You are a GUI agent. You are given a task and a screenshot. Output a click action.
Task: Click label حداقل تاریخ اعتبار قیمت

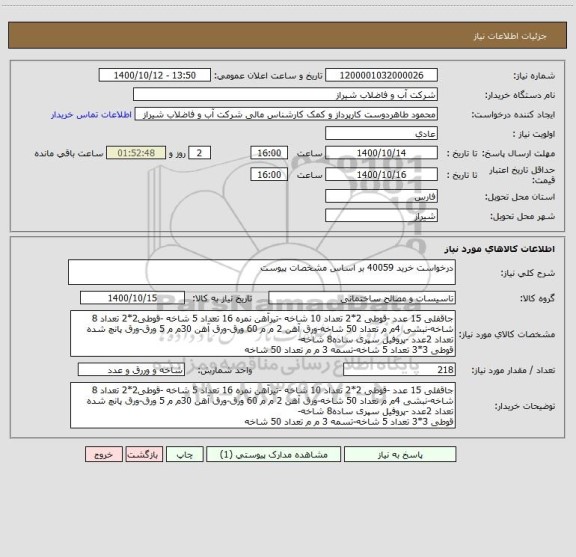point(522,175)
